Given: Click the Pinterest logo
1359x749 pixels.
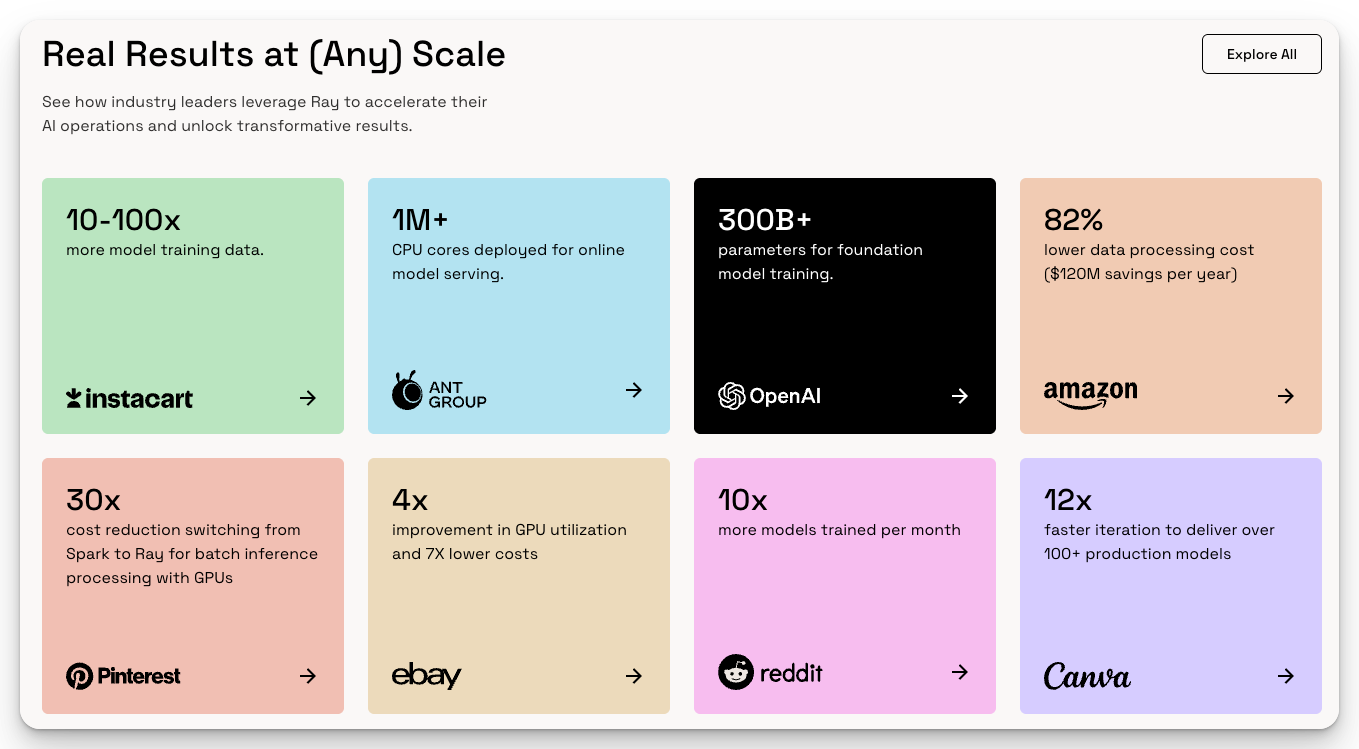Looking at the screenshot, I should (123, 676).
